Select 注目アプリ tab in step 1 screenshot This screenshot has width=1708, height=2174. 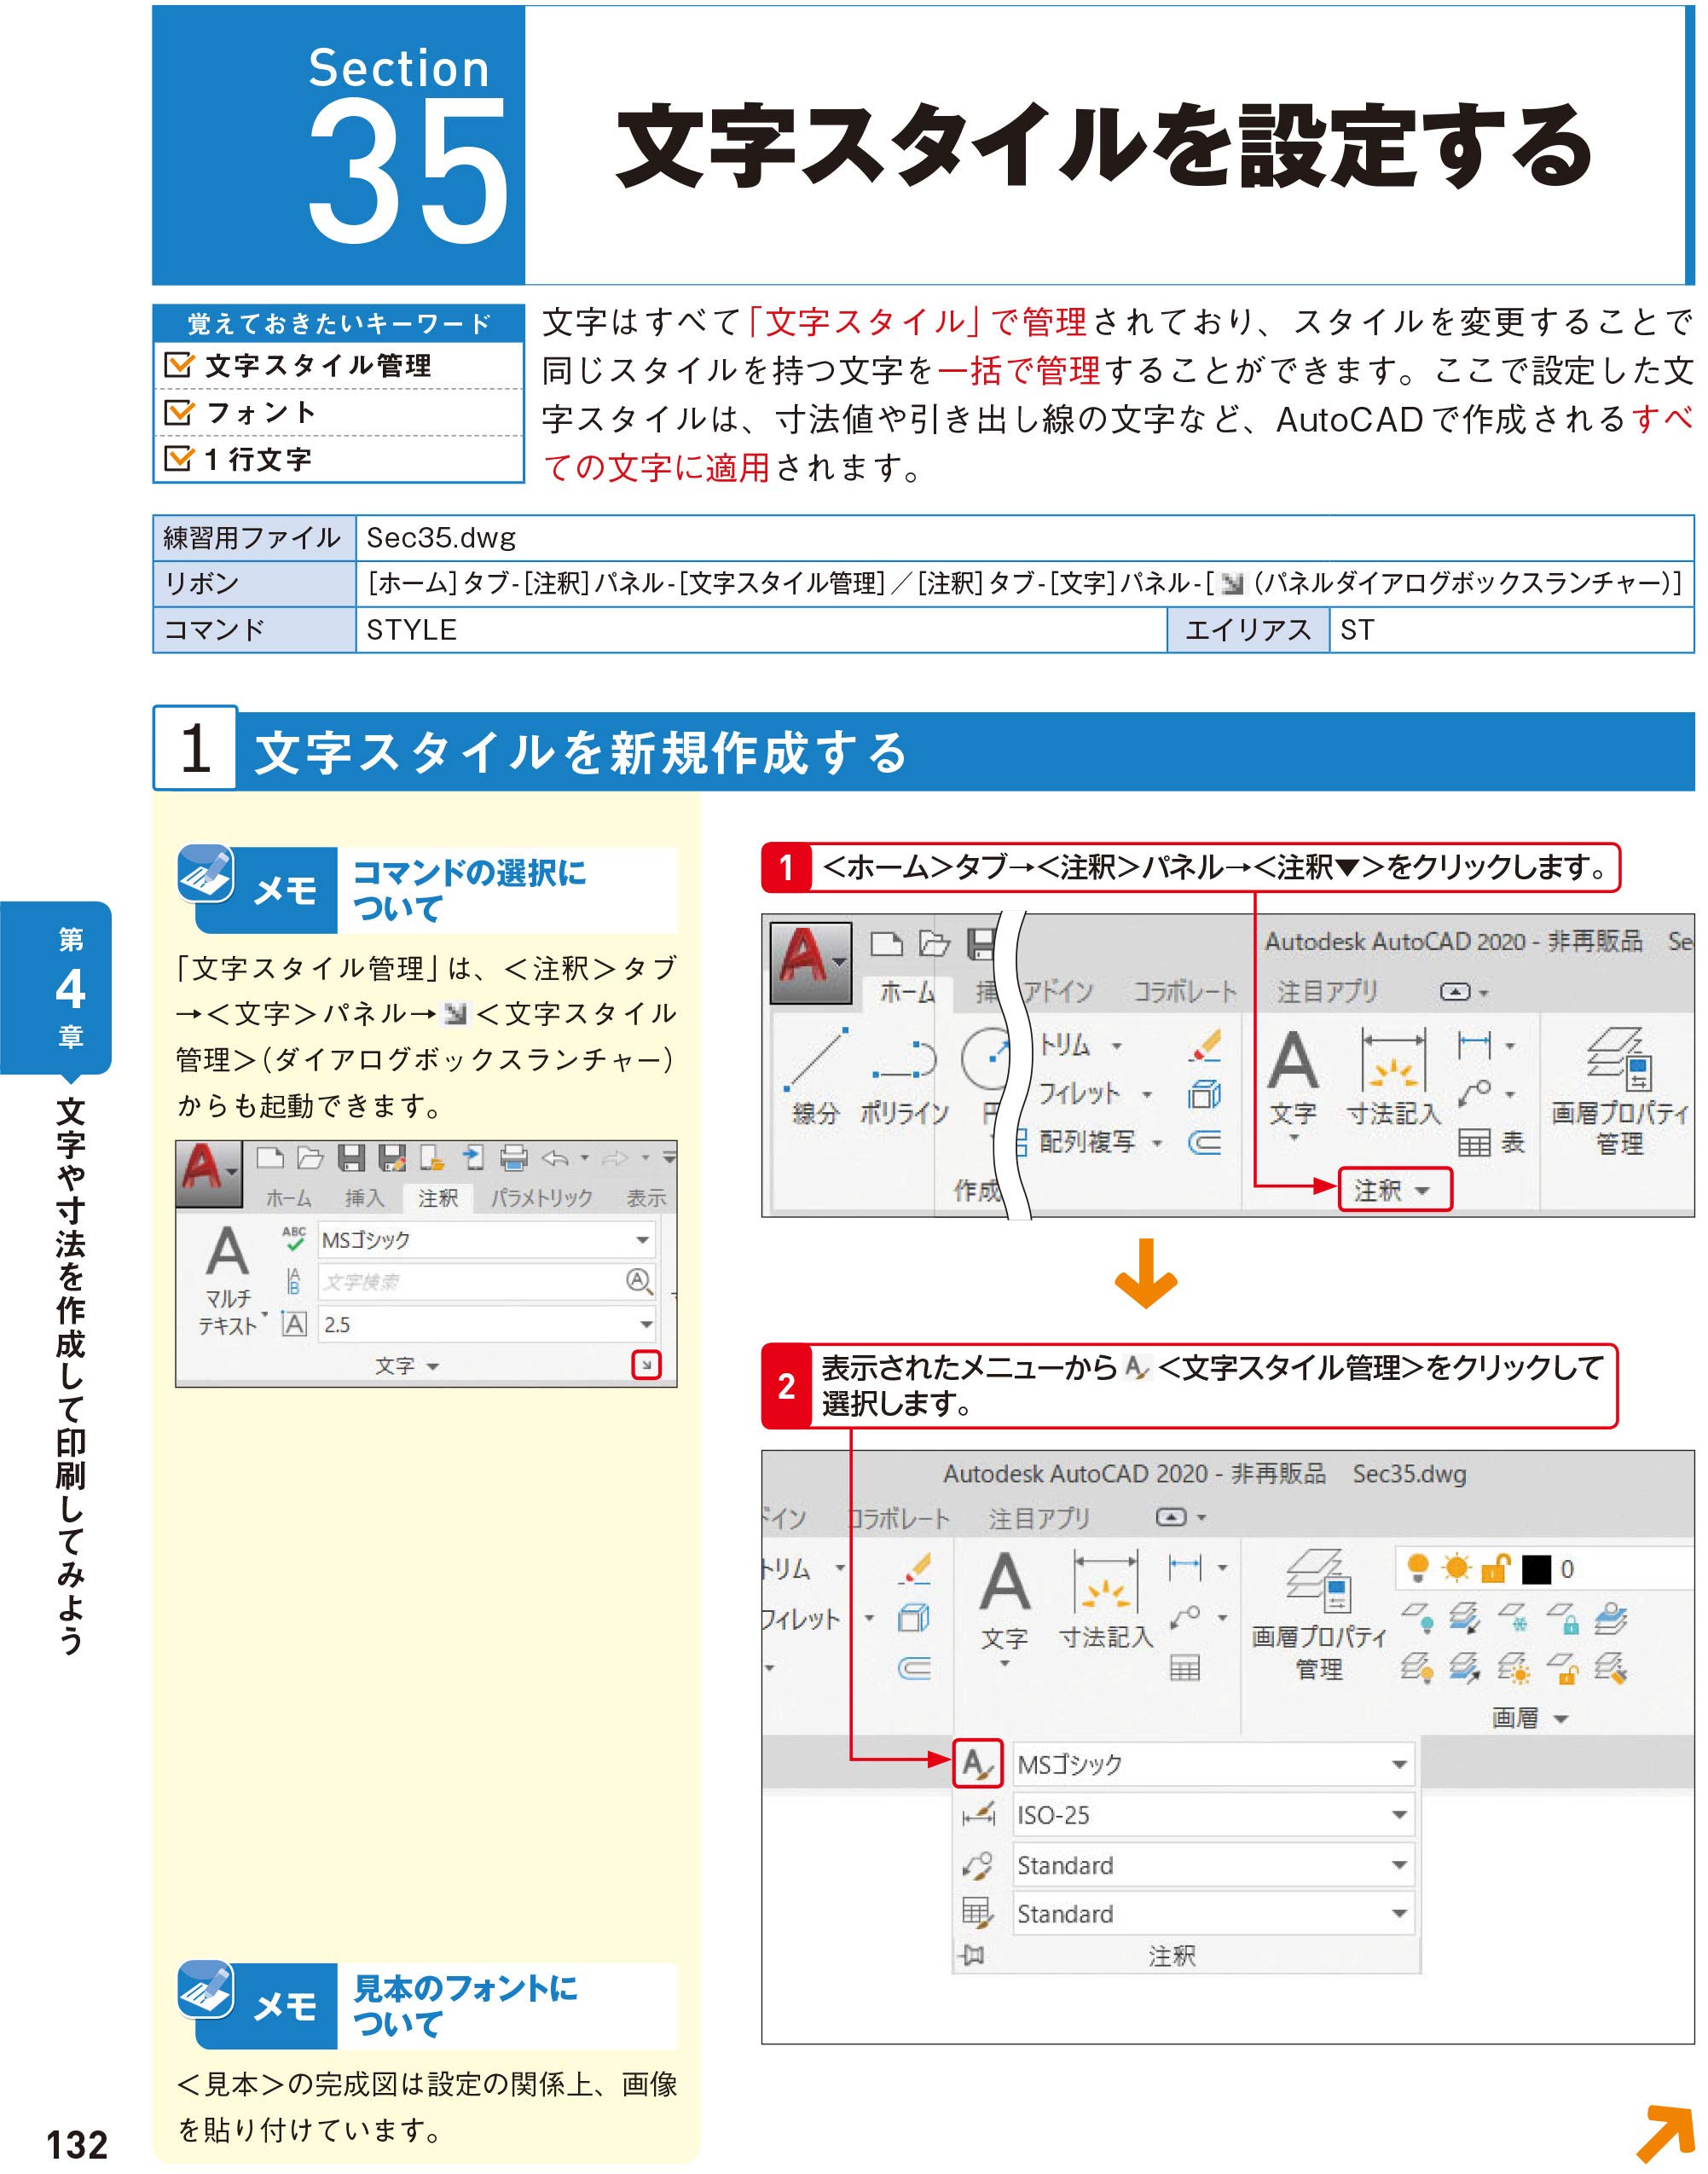1327,991
